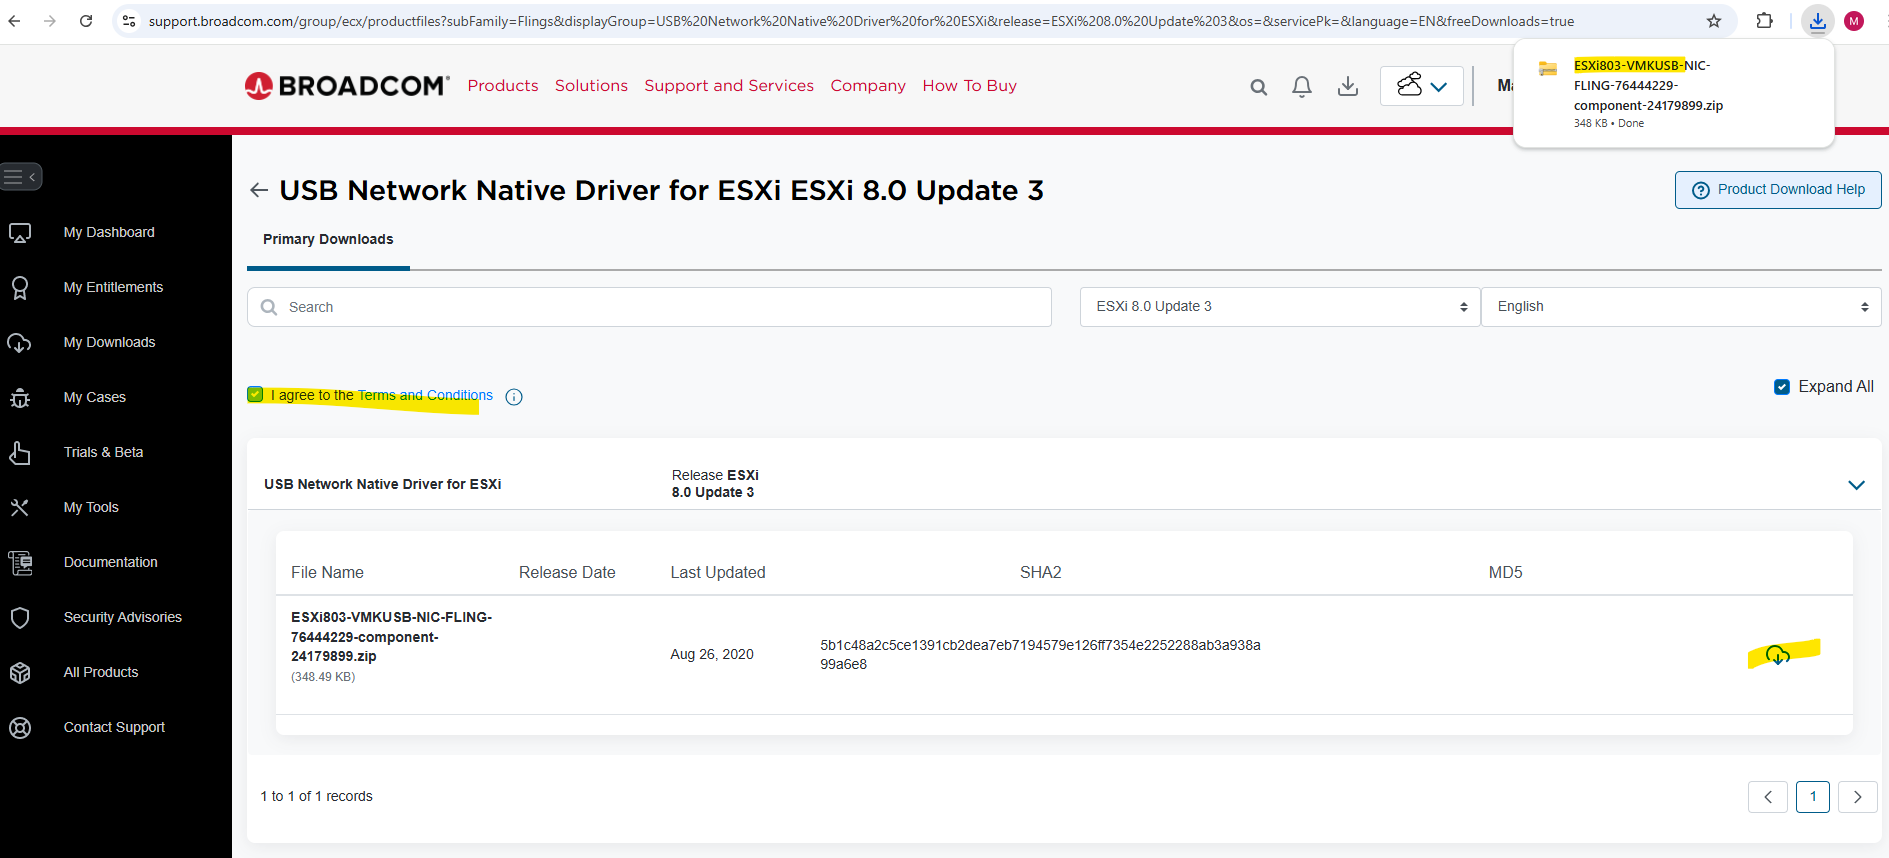Viewport: 1889px width, 858px height.
Task: Click the browser back arrow
Action: [14, 21]
